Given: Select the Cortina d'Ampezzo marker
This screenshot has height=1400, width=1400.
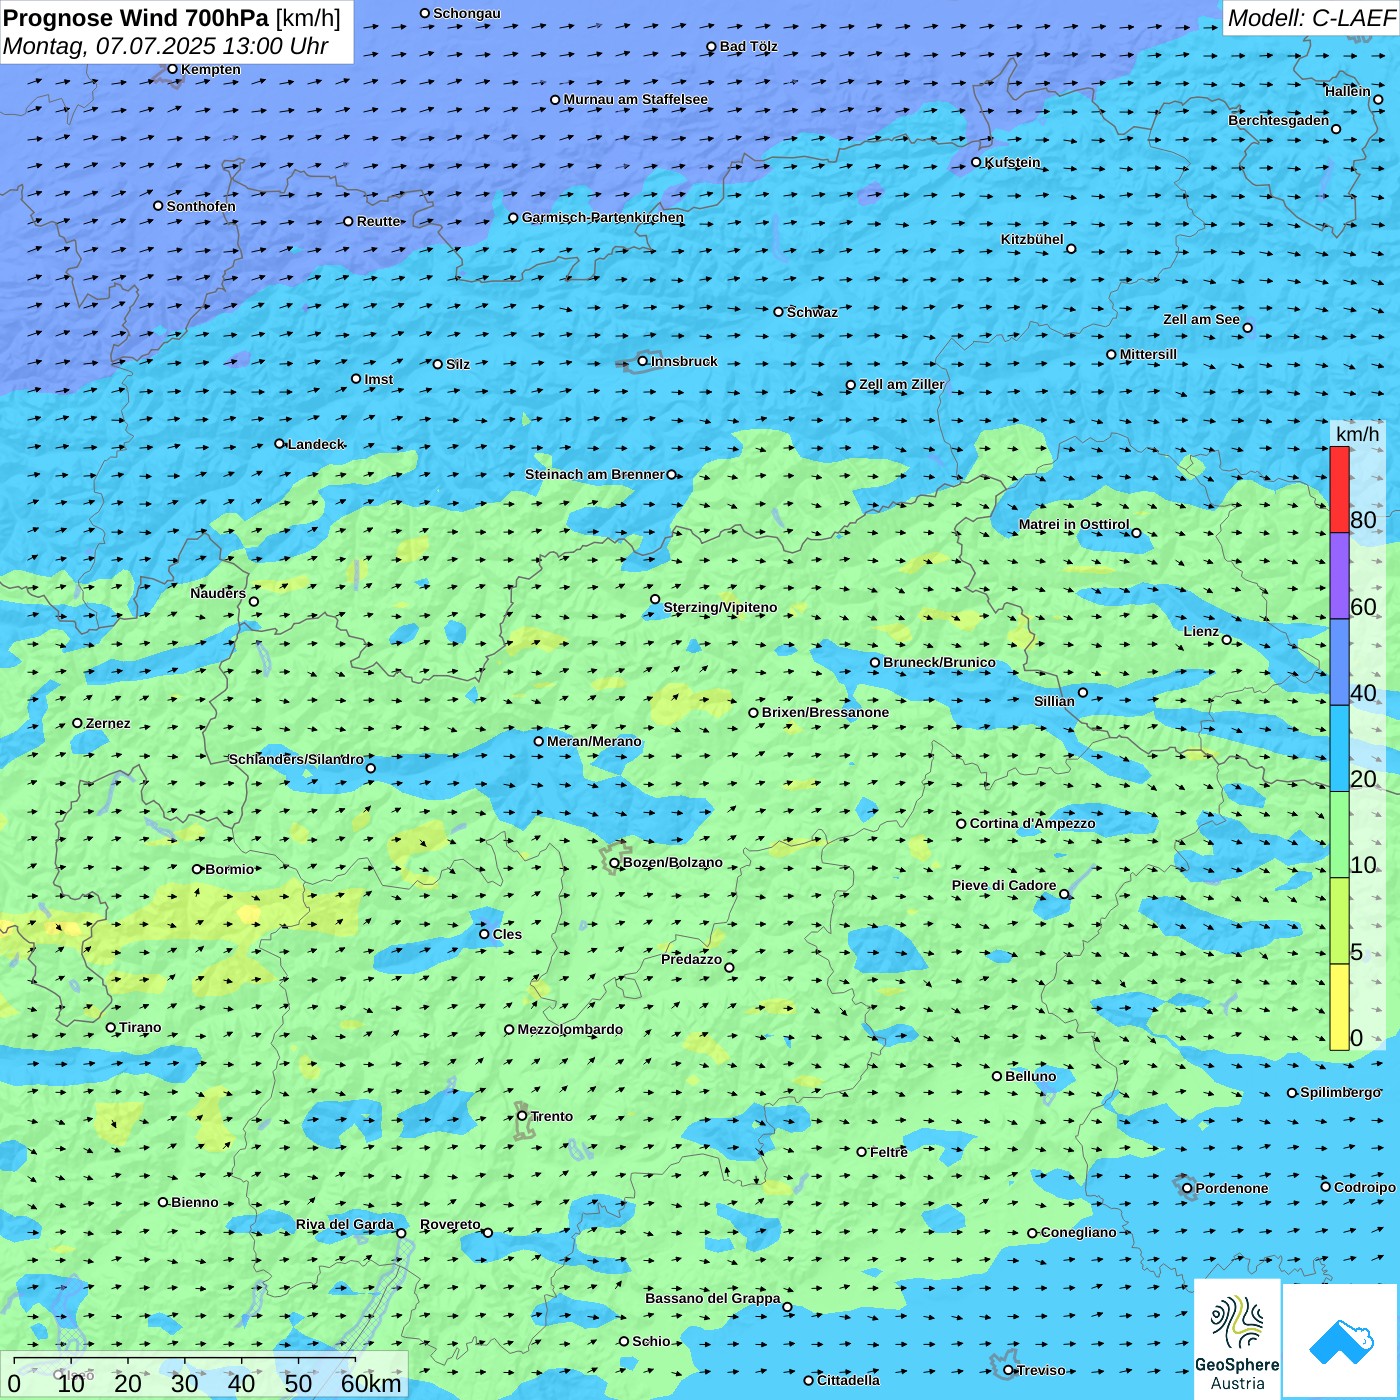Looking at the screenshot, I should point(961,824).
